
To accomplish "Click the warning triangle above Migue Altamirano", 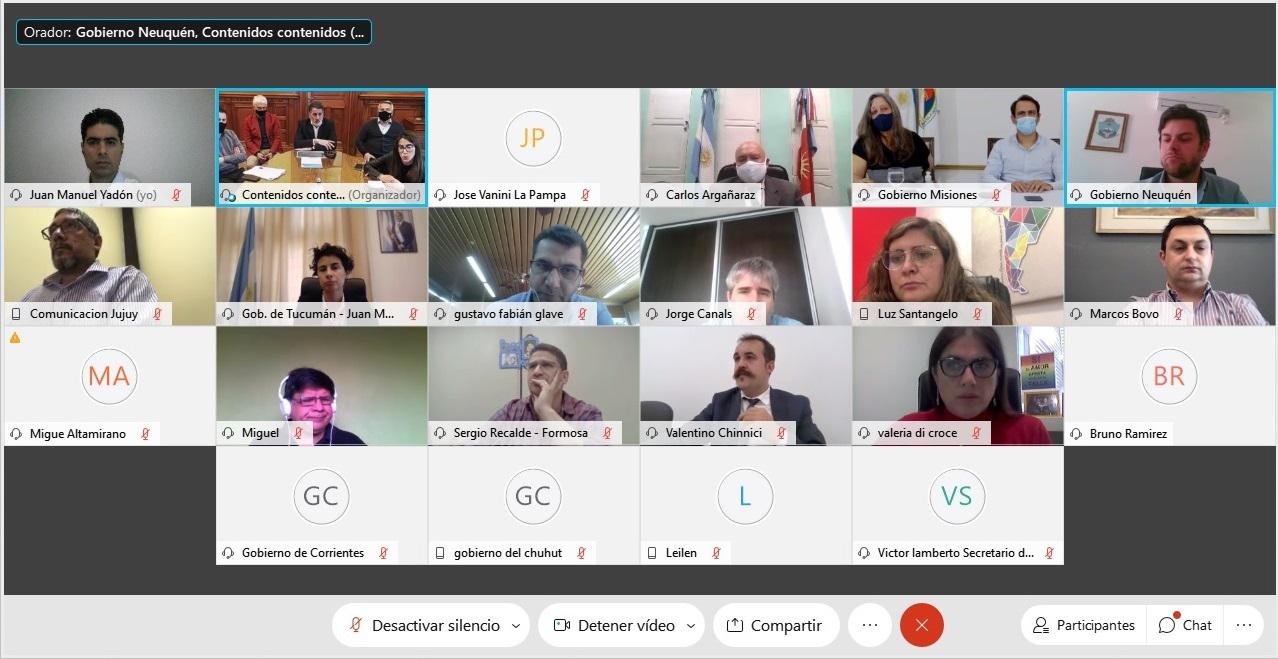I will click(x=15, y=338).
